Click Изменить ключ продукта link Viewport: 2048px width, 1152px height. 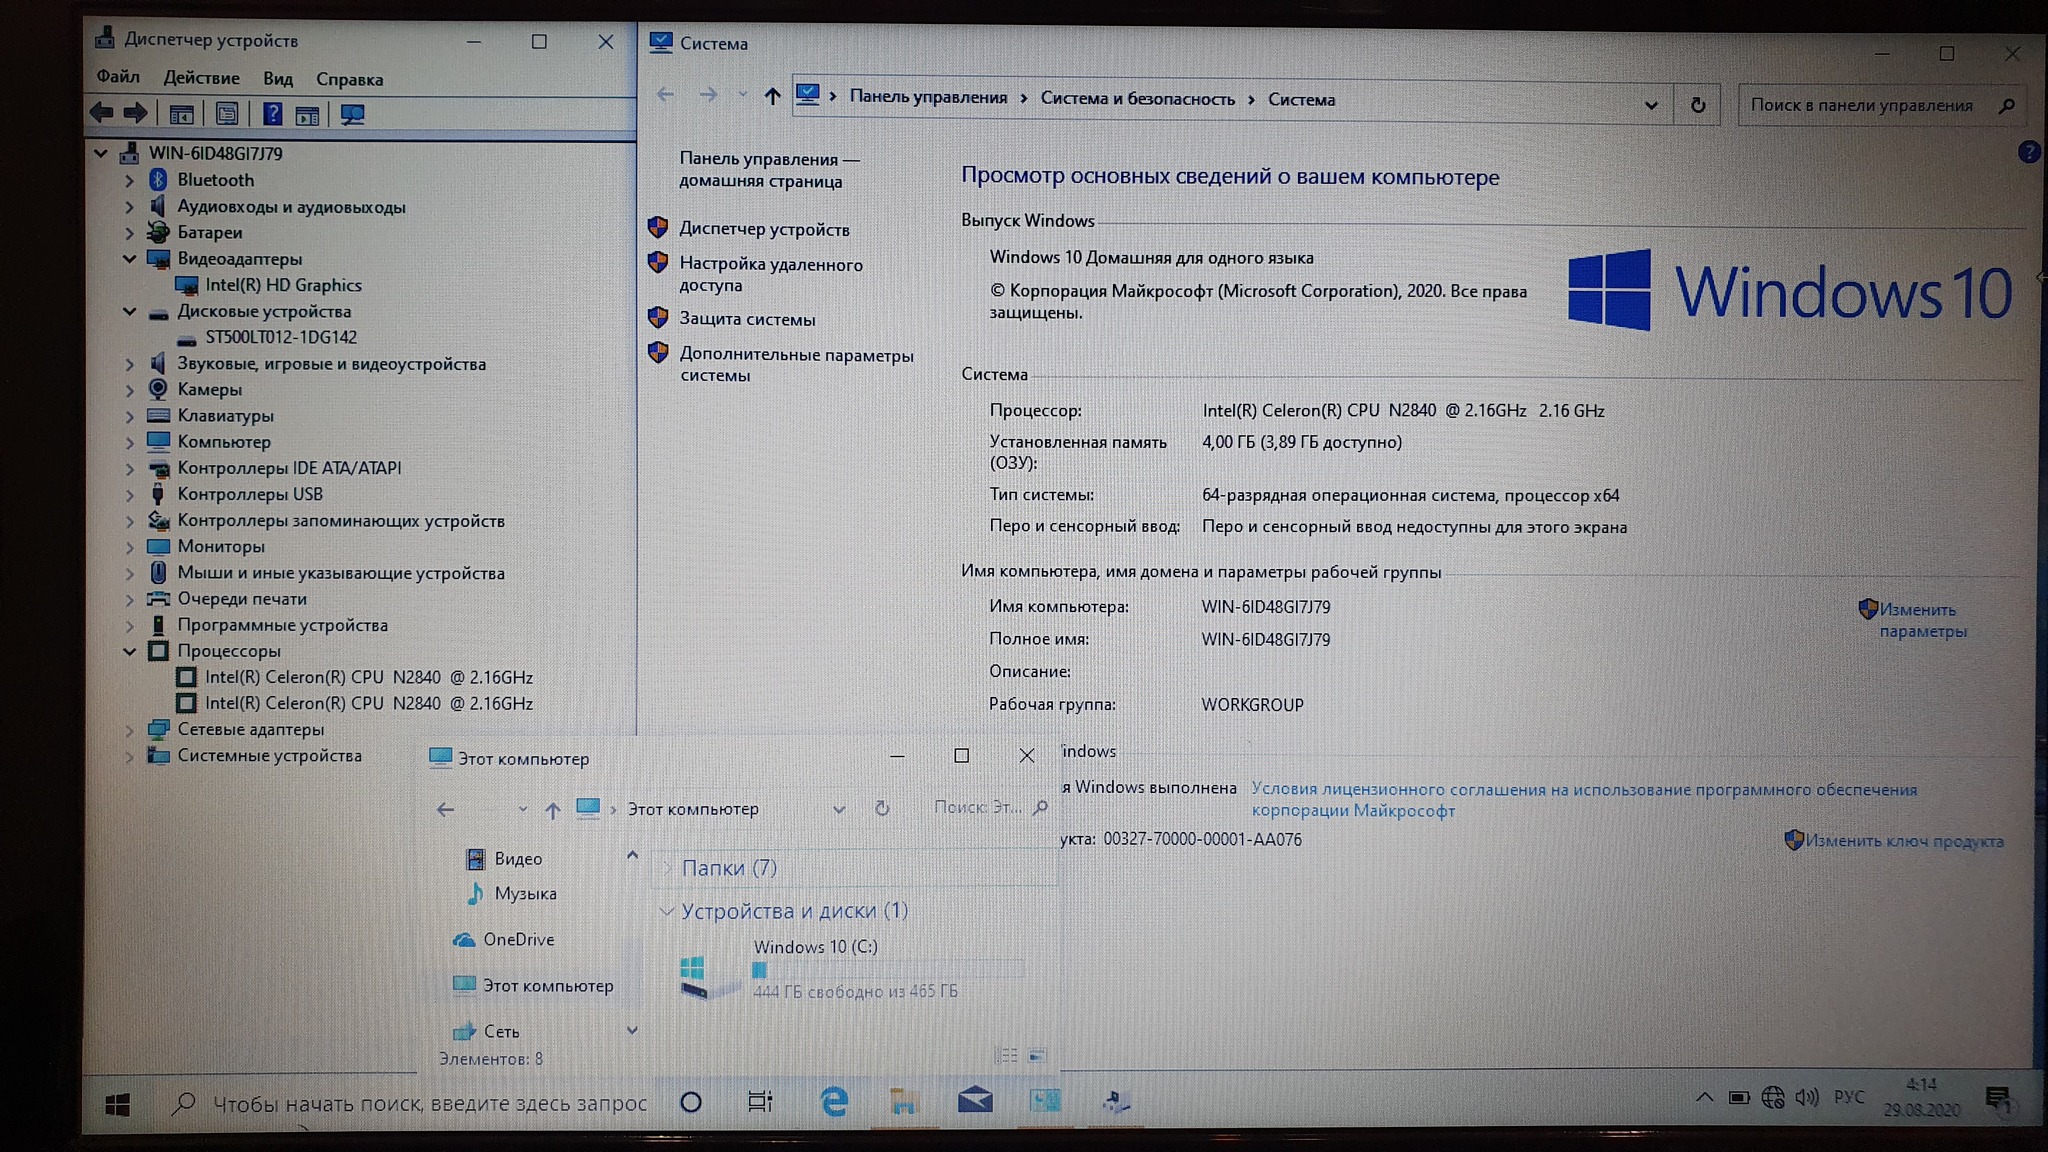[1903, 841]
